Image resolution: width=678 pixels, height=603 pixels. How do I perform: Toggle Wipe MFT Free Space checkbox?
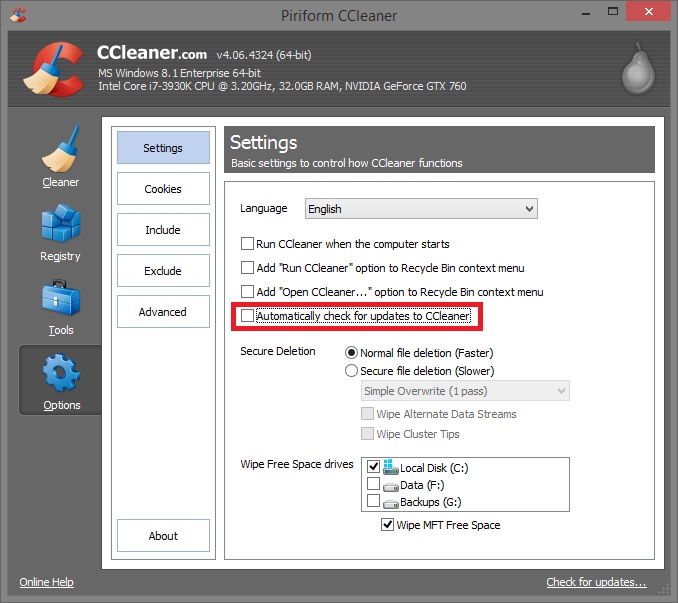(x=387, y=525)
